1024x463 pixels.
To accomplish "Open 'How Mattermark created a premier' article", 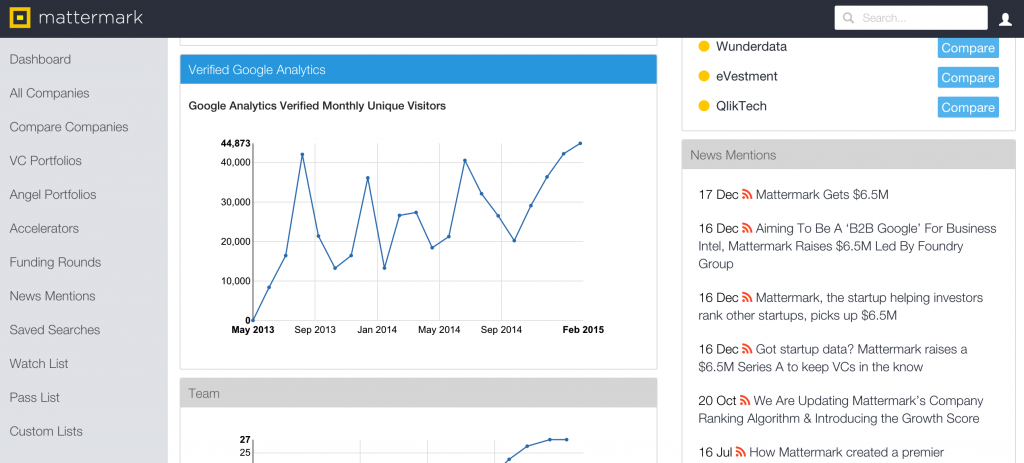I will pyautogui.click(x=847, y=452).
